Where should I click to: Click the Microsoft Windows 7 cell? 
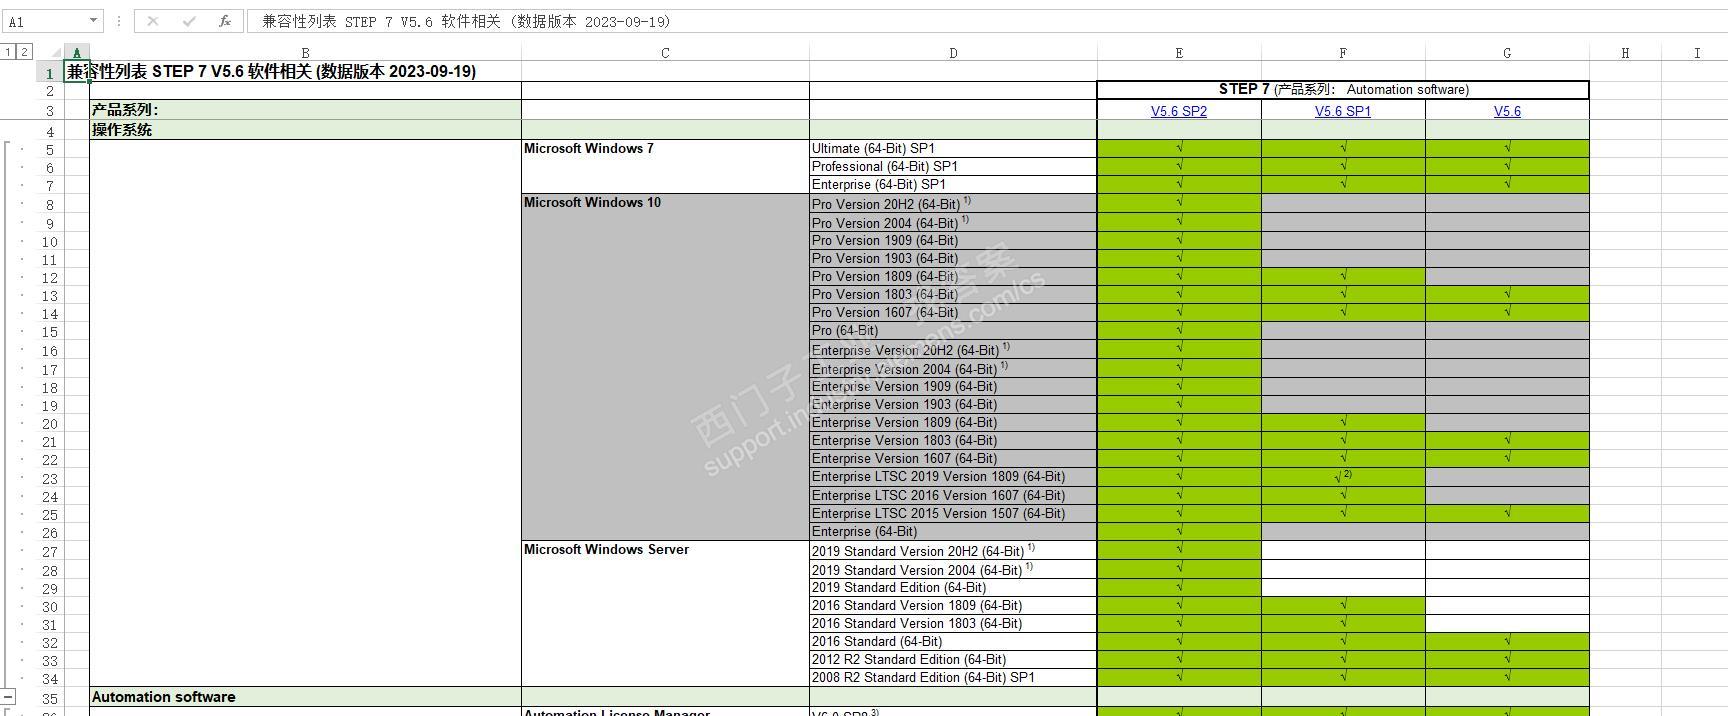665,167
